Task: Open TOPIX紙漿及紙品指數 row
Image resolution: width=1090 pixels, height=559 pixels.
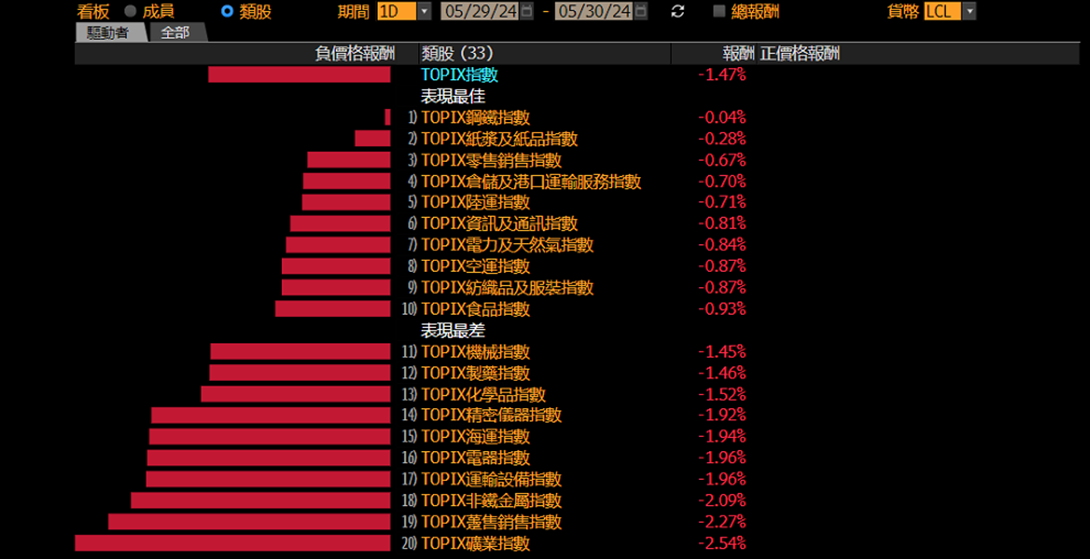Action: 499,138
